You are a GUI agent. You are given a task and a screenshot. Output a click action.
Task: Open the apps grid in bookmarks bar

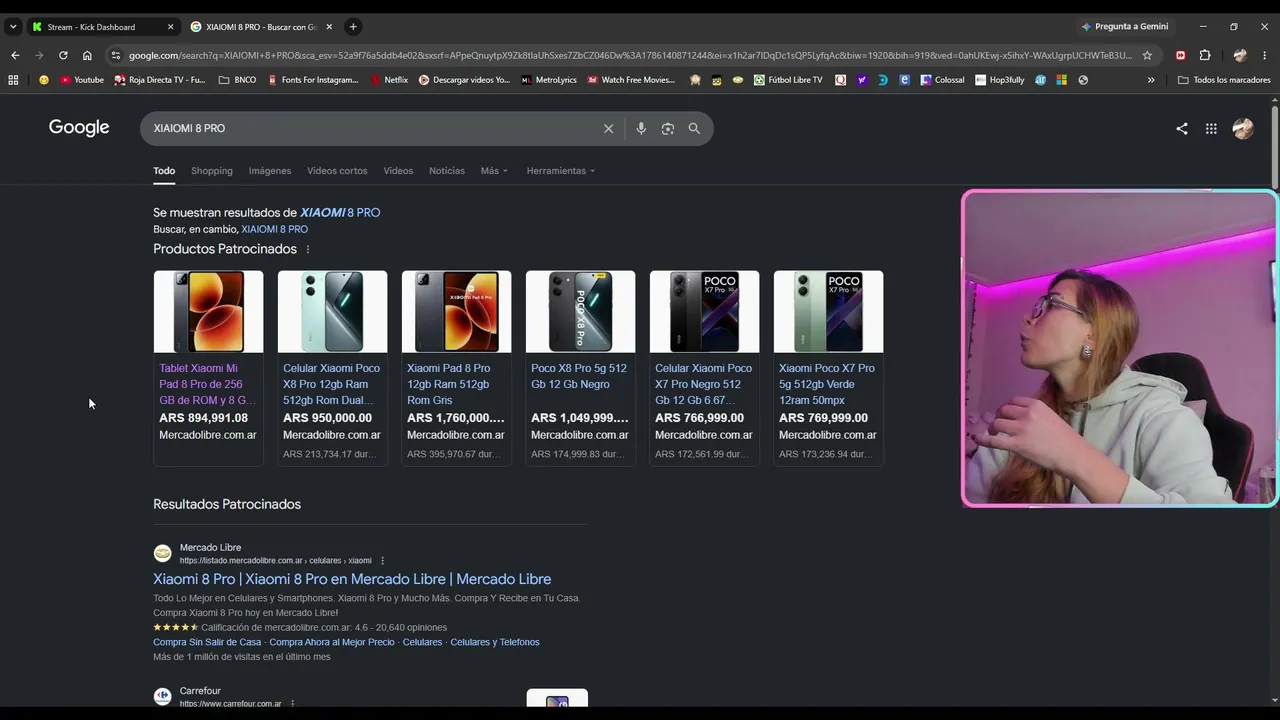[x=13, y=80]
